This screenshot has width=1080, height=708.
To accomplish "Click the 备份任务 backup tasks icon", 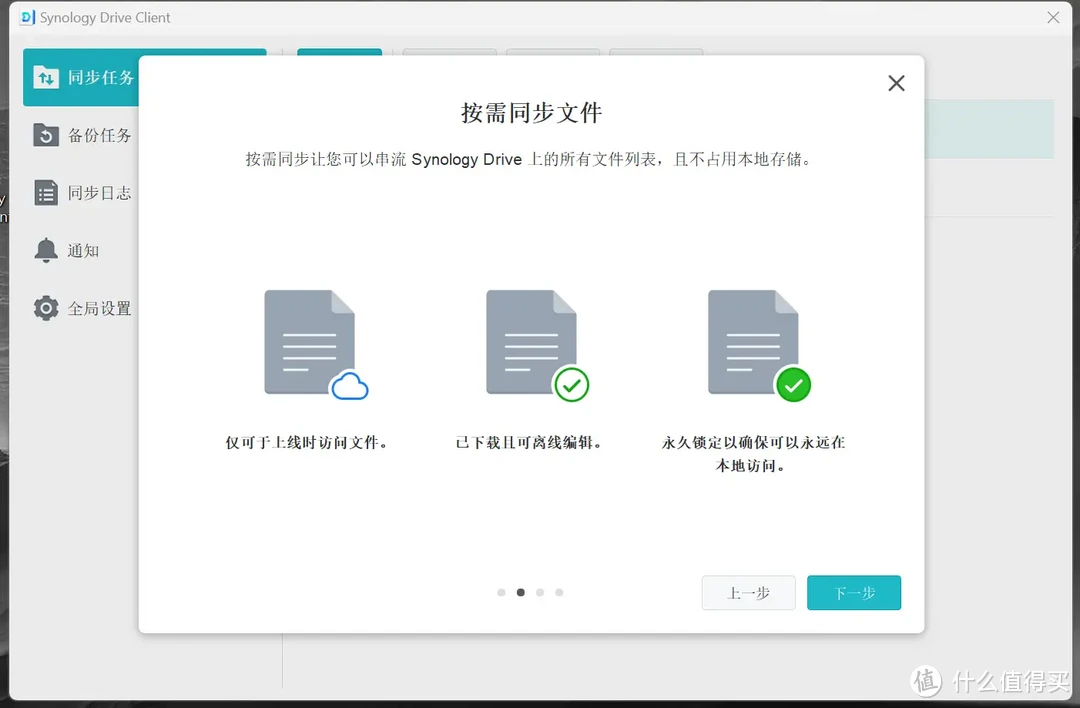I will [x=45, y=135].
